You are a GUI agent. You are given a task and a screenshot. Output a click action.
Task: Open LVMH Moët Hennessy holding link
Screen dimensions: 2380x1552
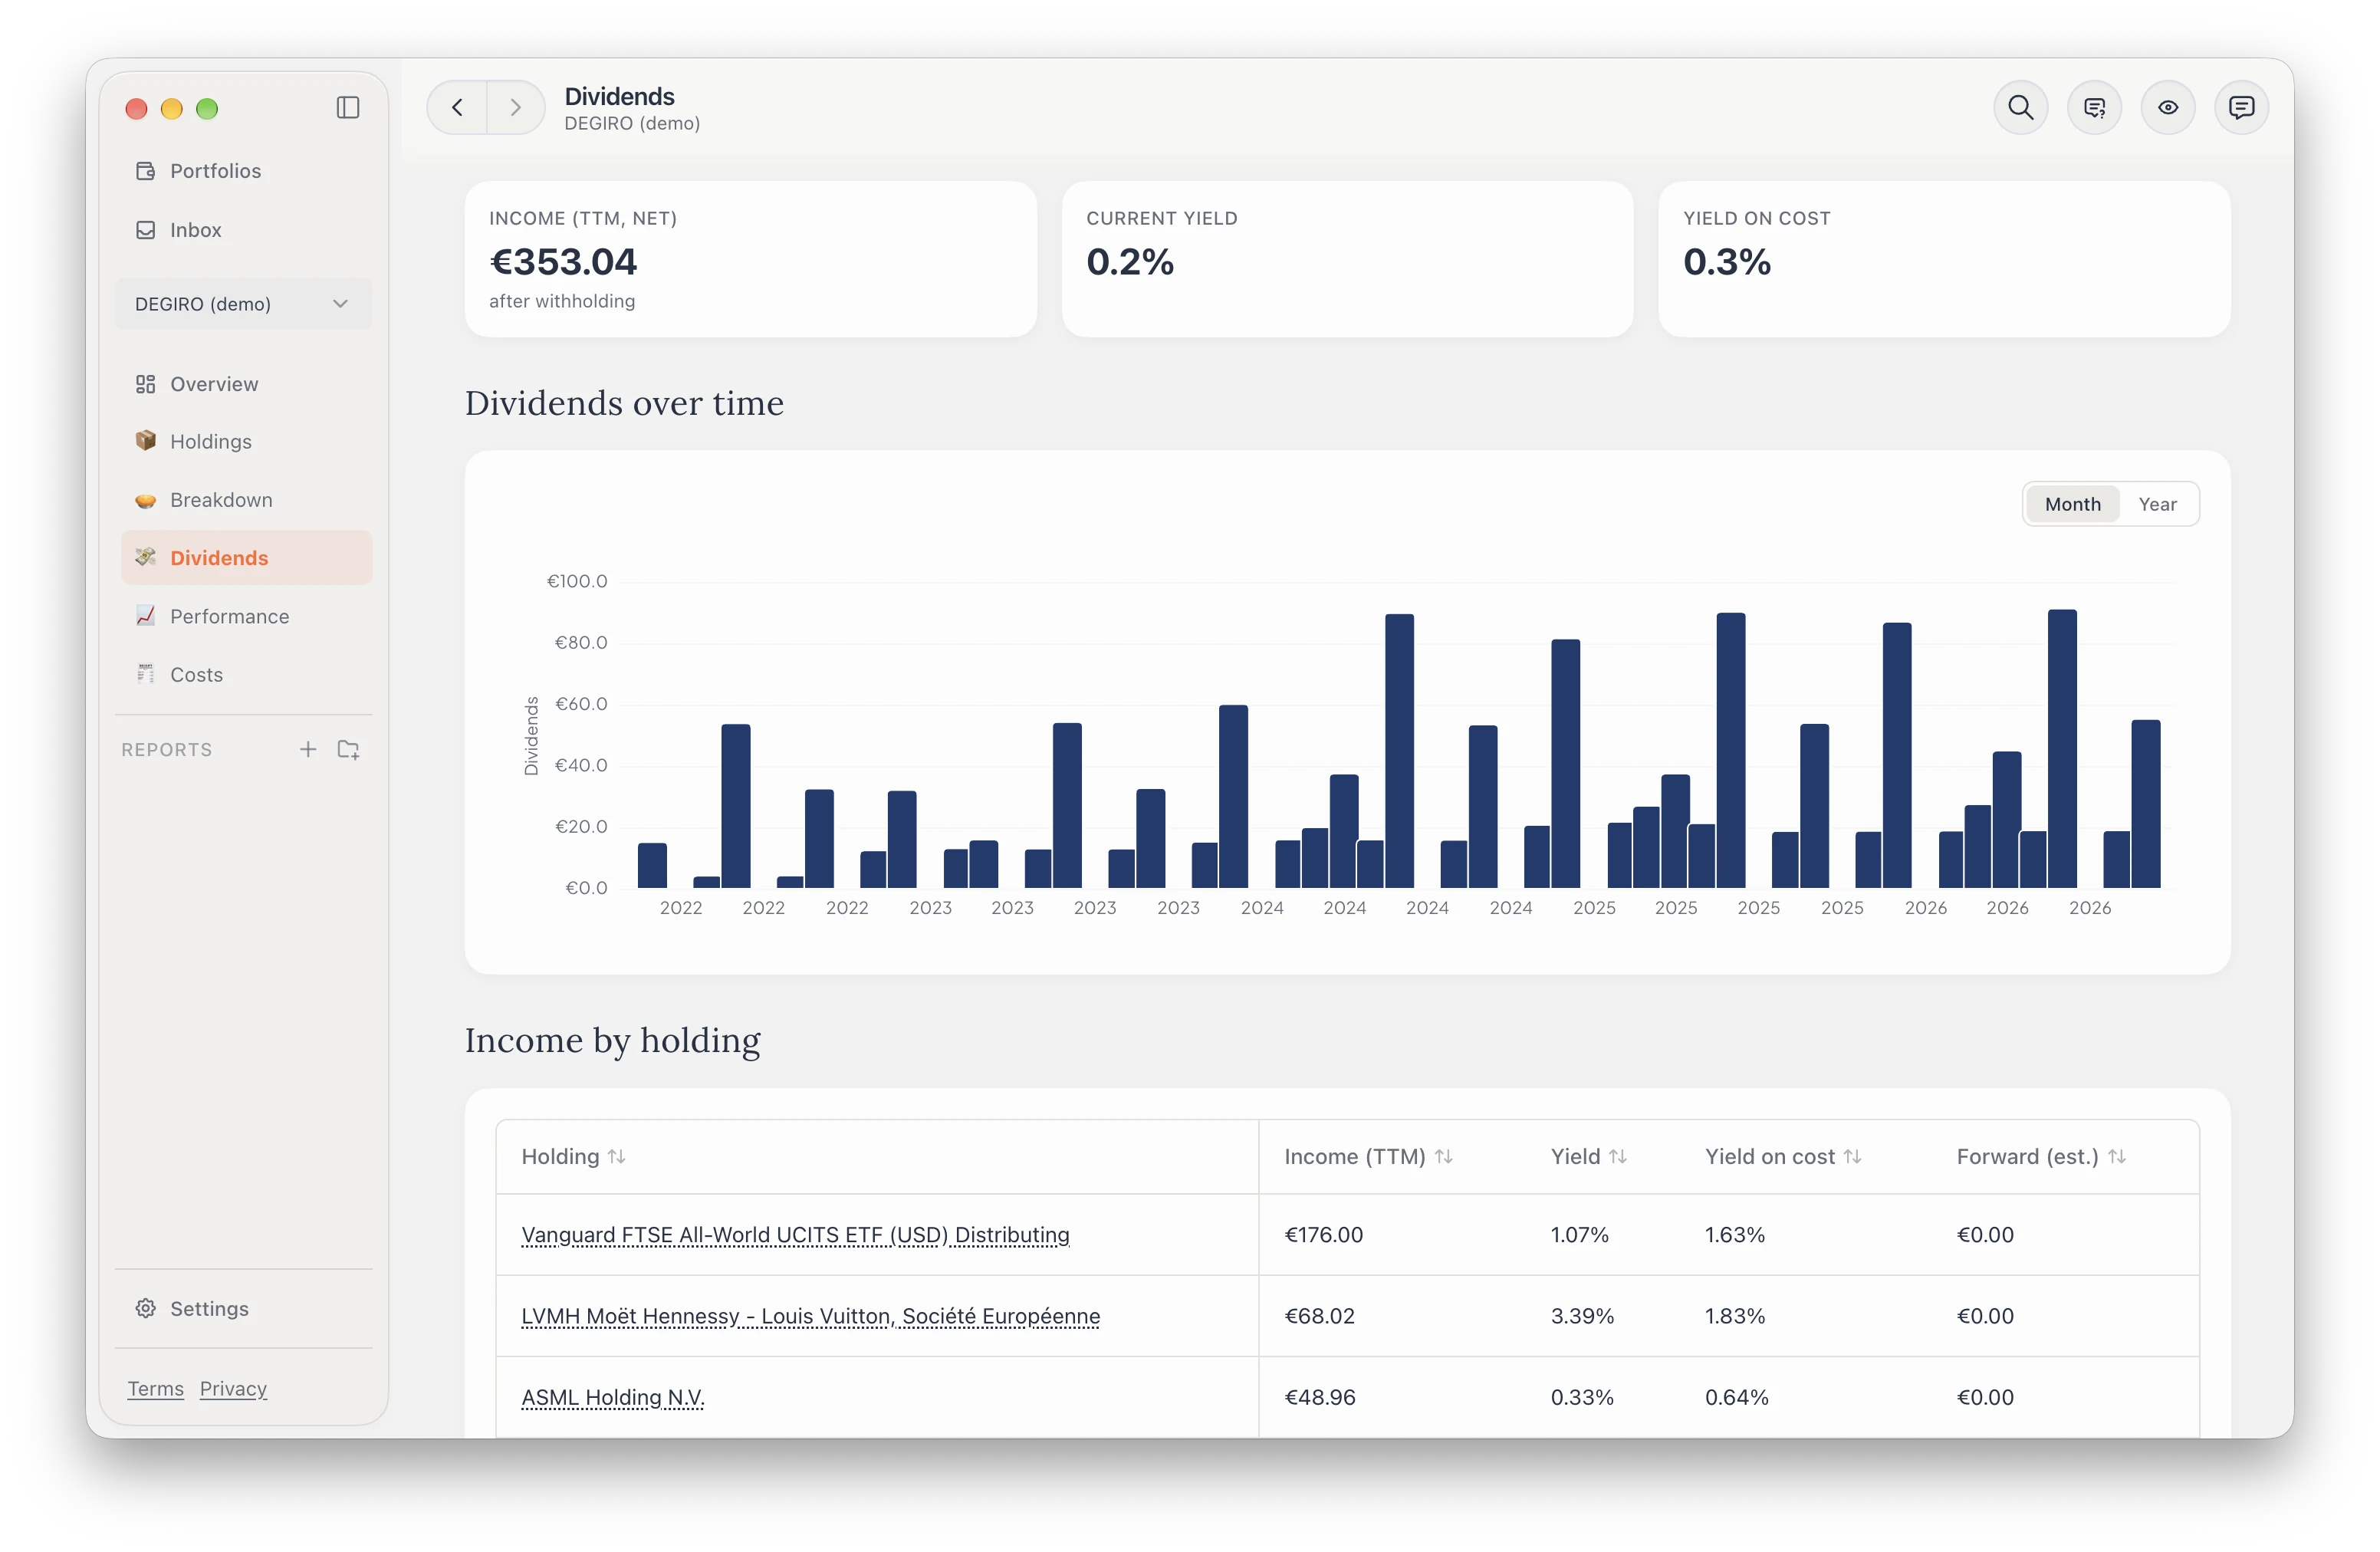(810, 1316)
